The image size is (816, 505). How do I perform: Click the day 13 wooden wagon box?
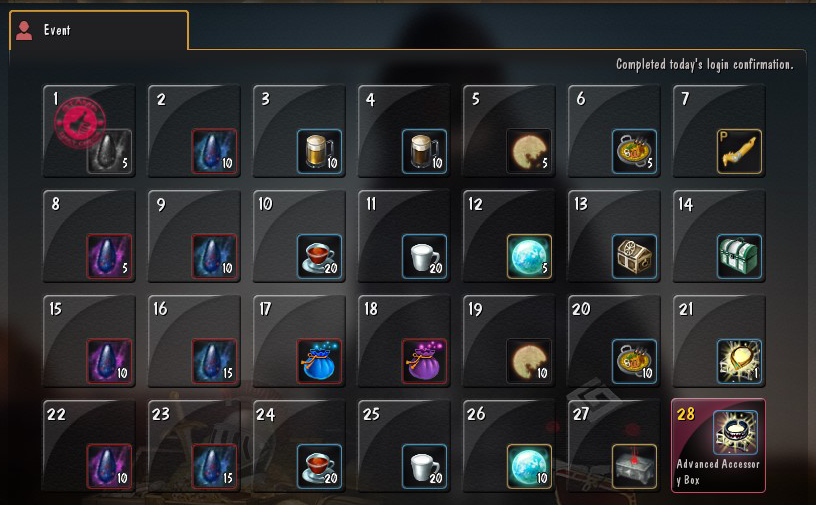pyautogui.click(x=634, y=256)
